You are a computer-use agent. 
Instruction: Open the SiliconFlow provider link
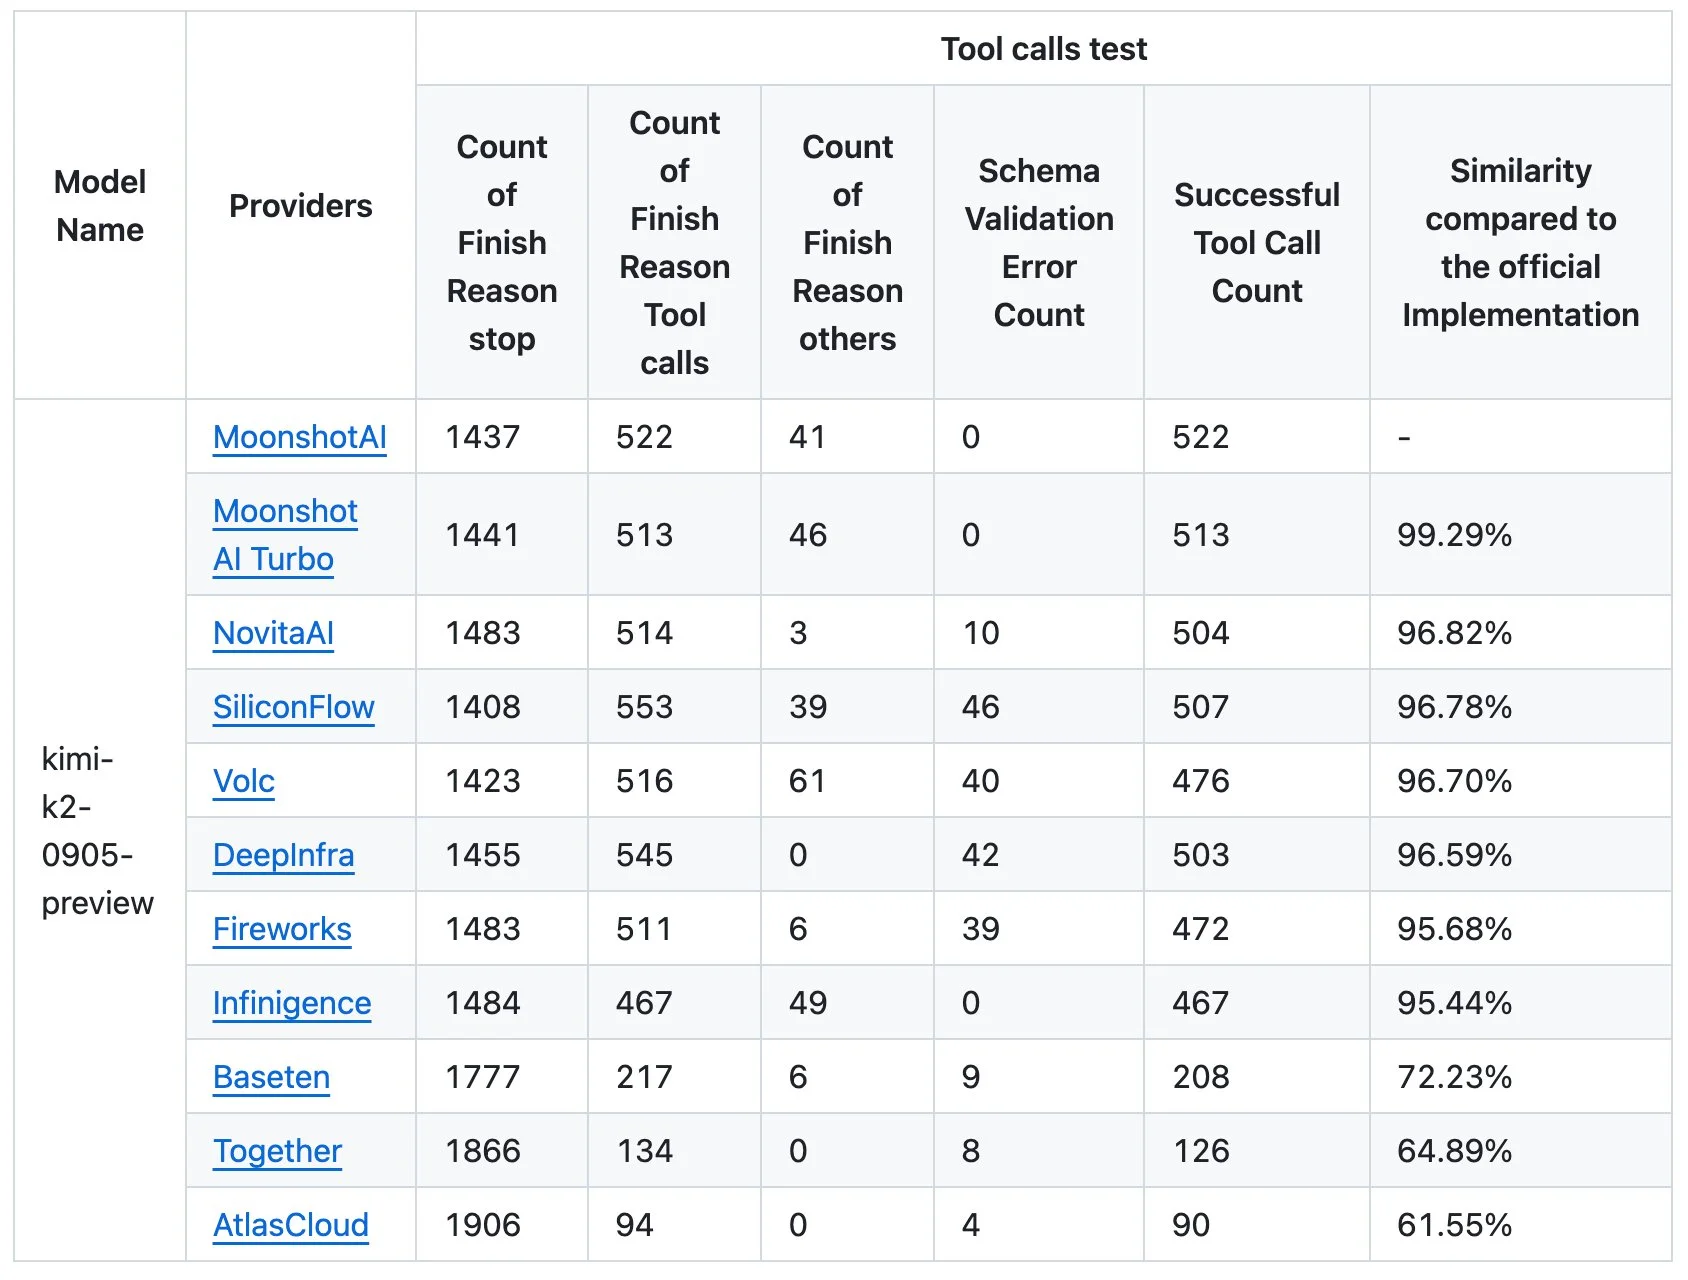(294, 707)
